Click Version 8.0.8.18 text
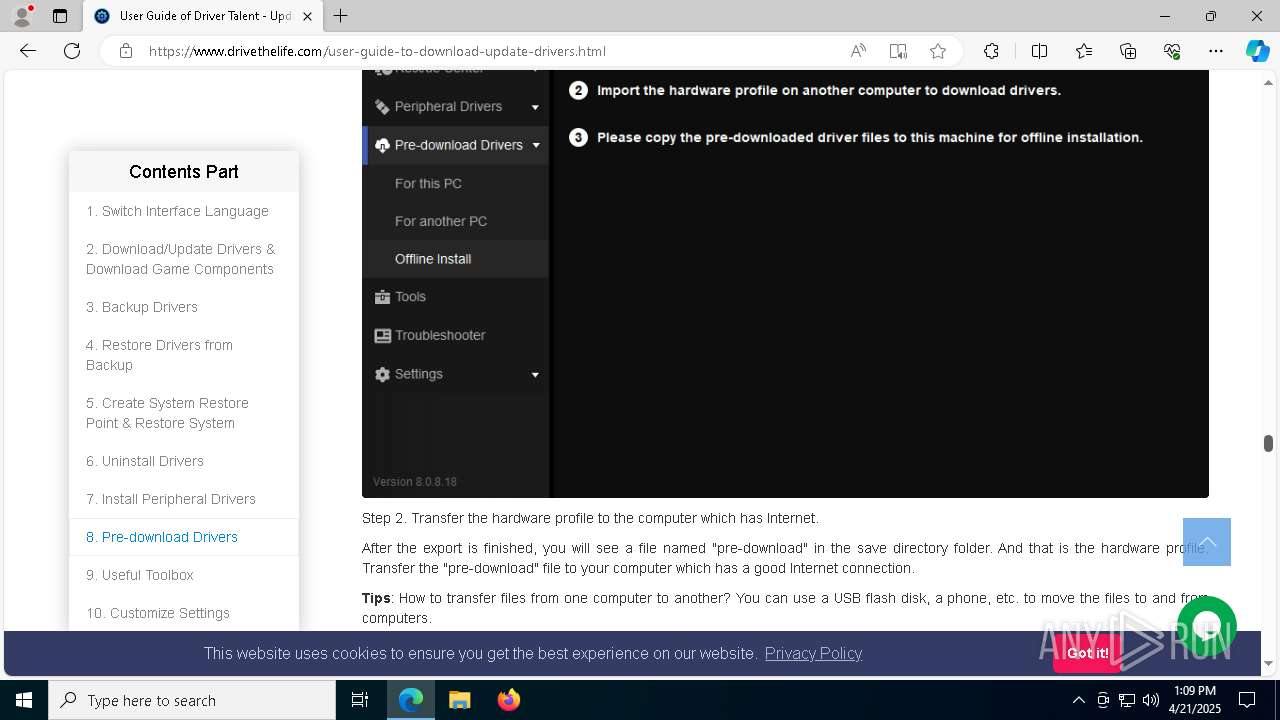The image size is (1280, 720). tap(415, 482)
